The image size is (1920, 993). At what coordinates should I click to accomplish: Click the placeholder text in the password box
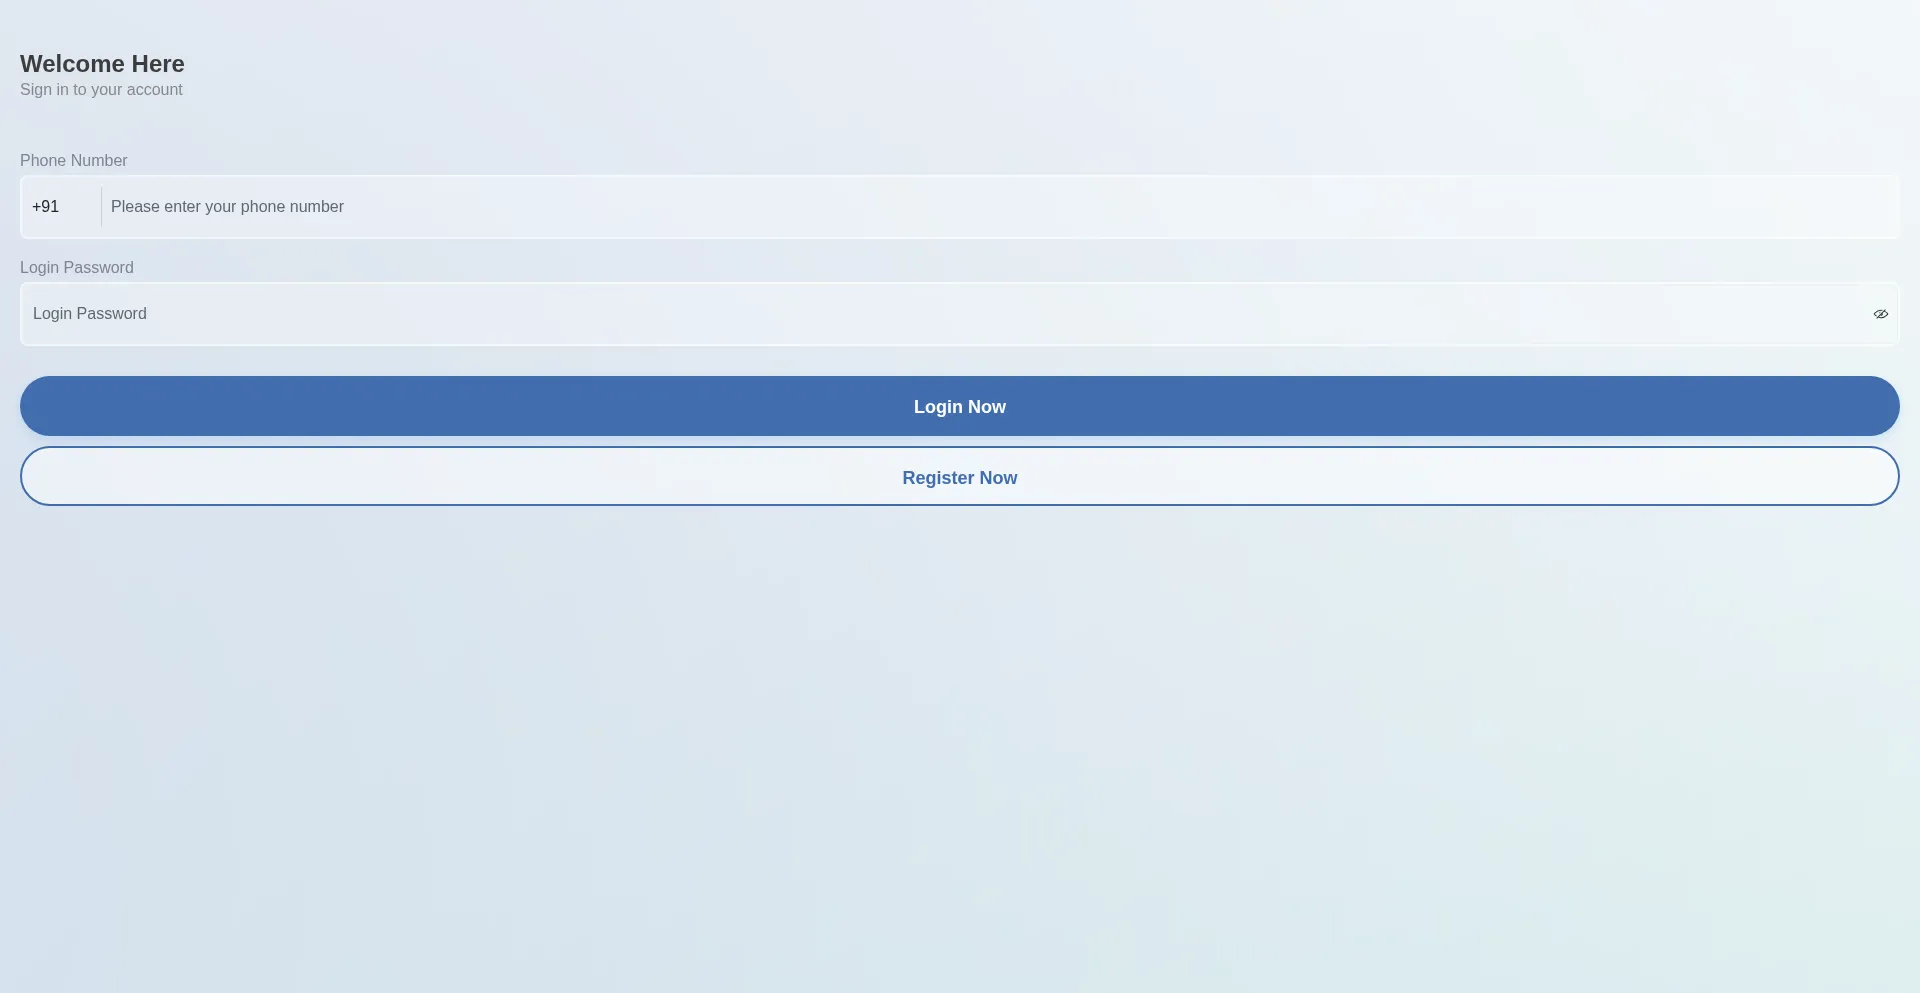tap(90, 314)
